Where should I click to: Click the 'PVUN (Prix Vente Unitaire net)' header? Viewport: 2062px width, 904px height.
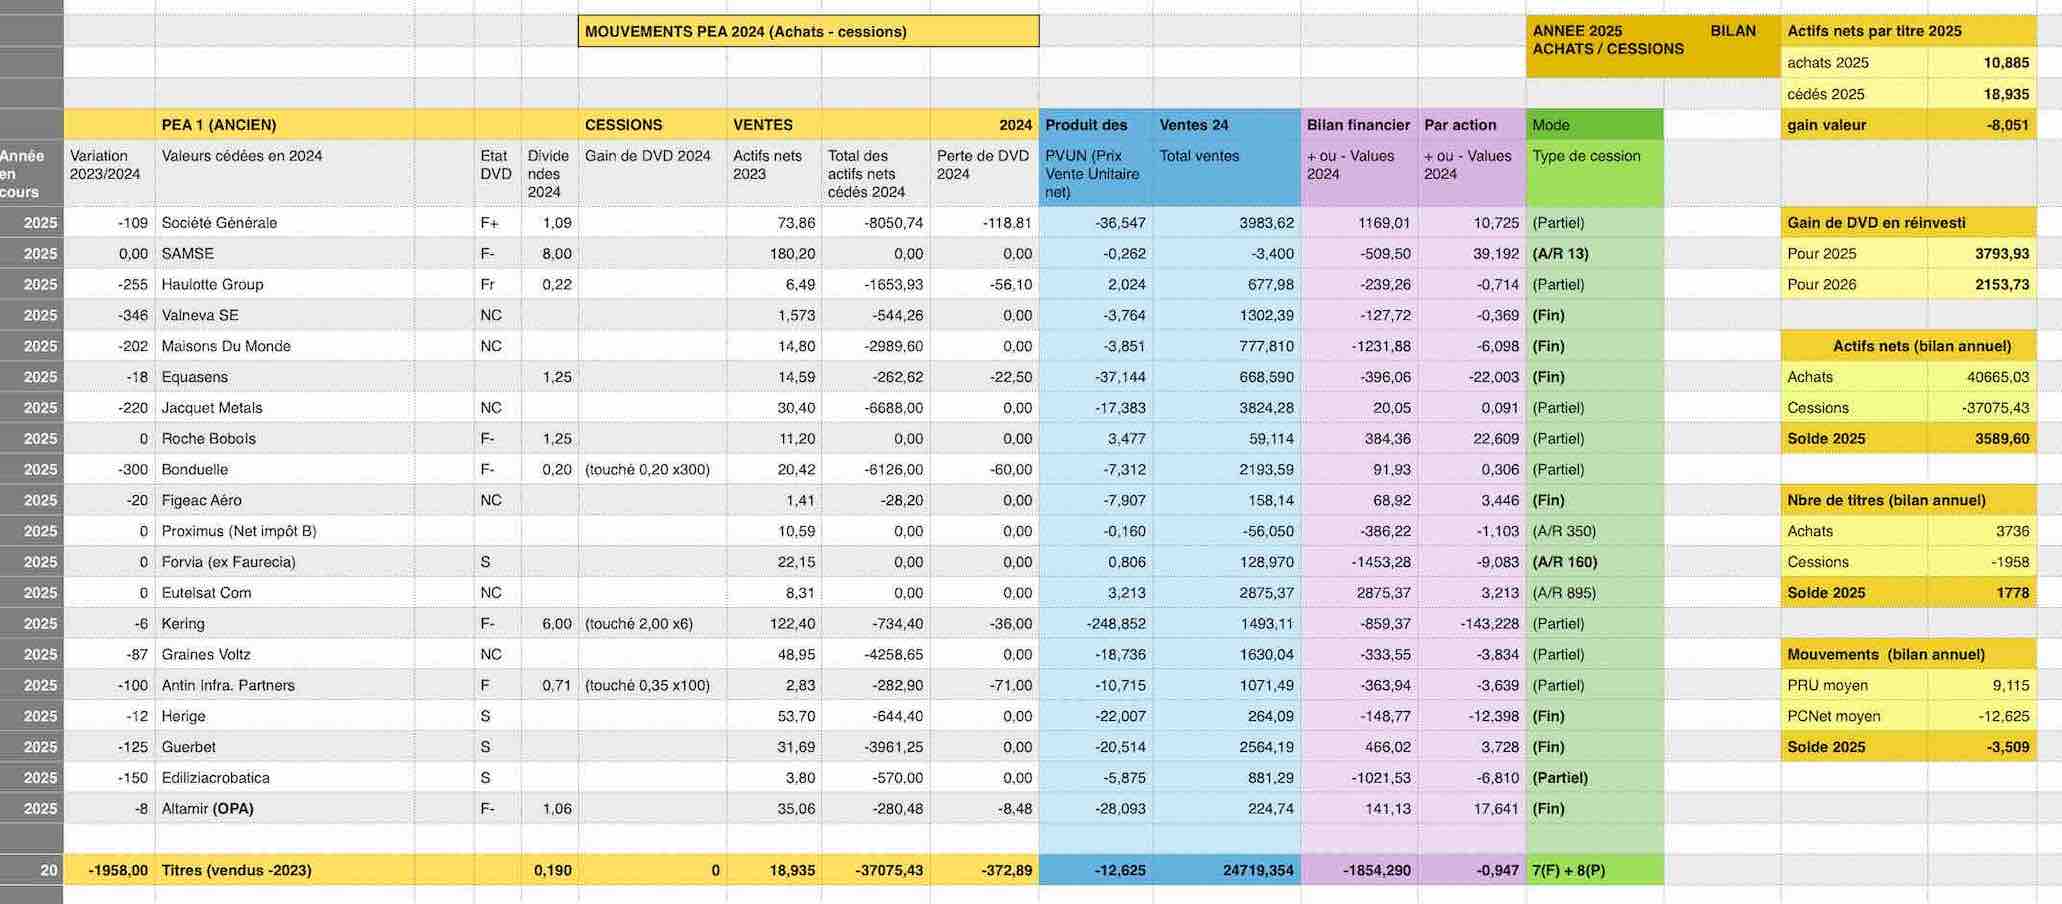[1096, 173]
